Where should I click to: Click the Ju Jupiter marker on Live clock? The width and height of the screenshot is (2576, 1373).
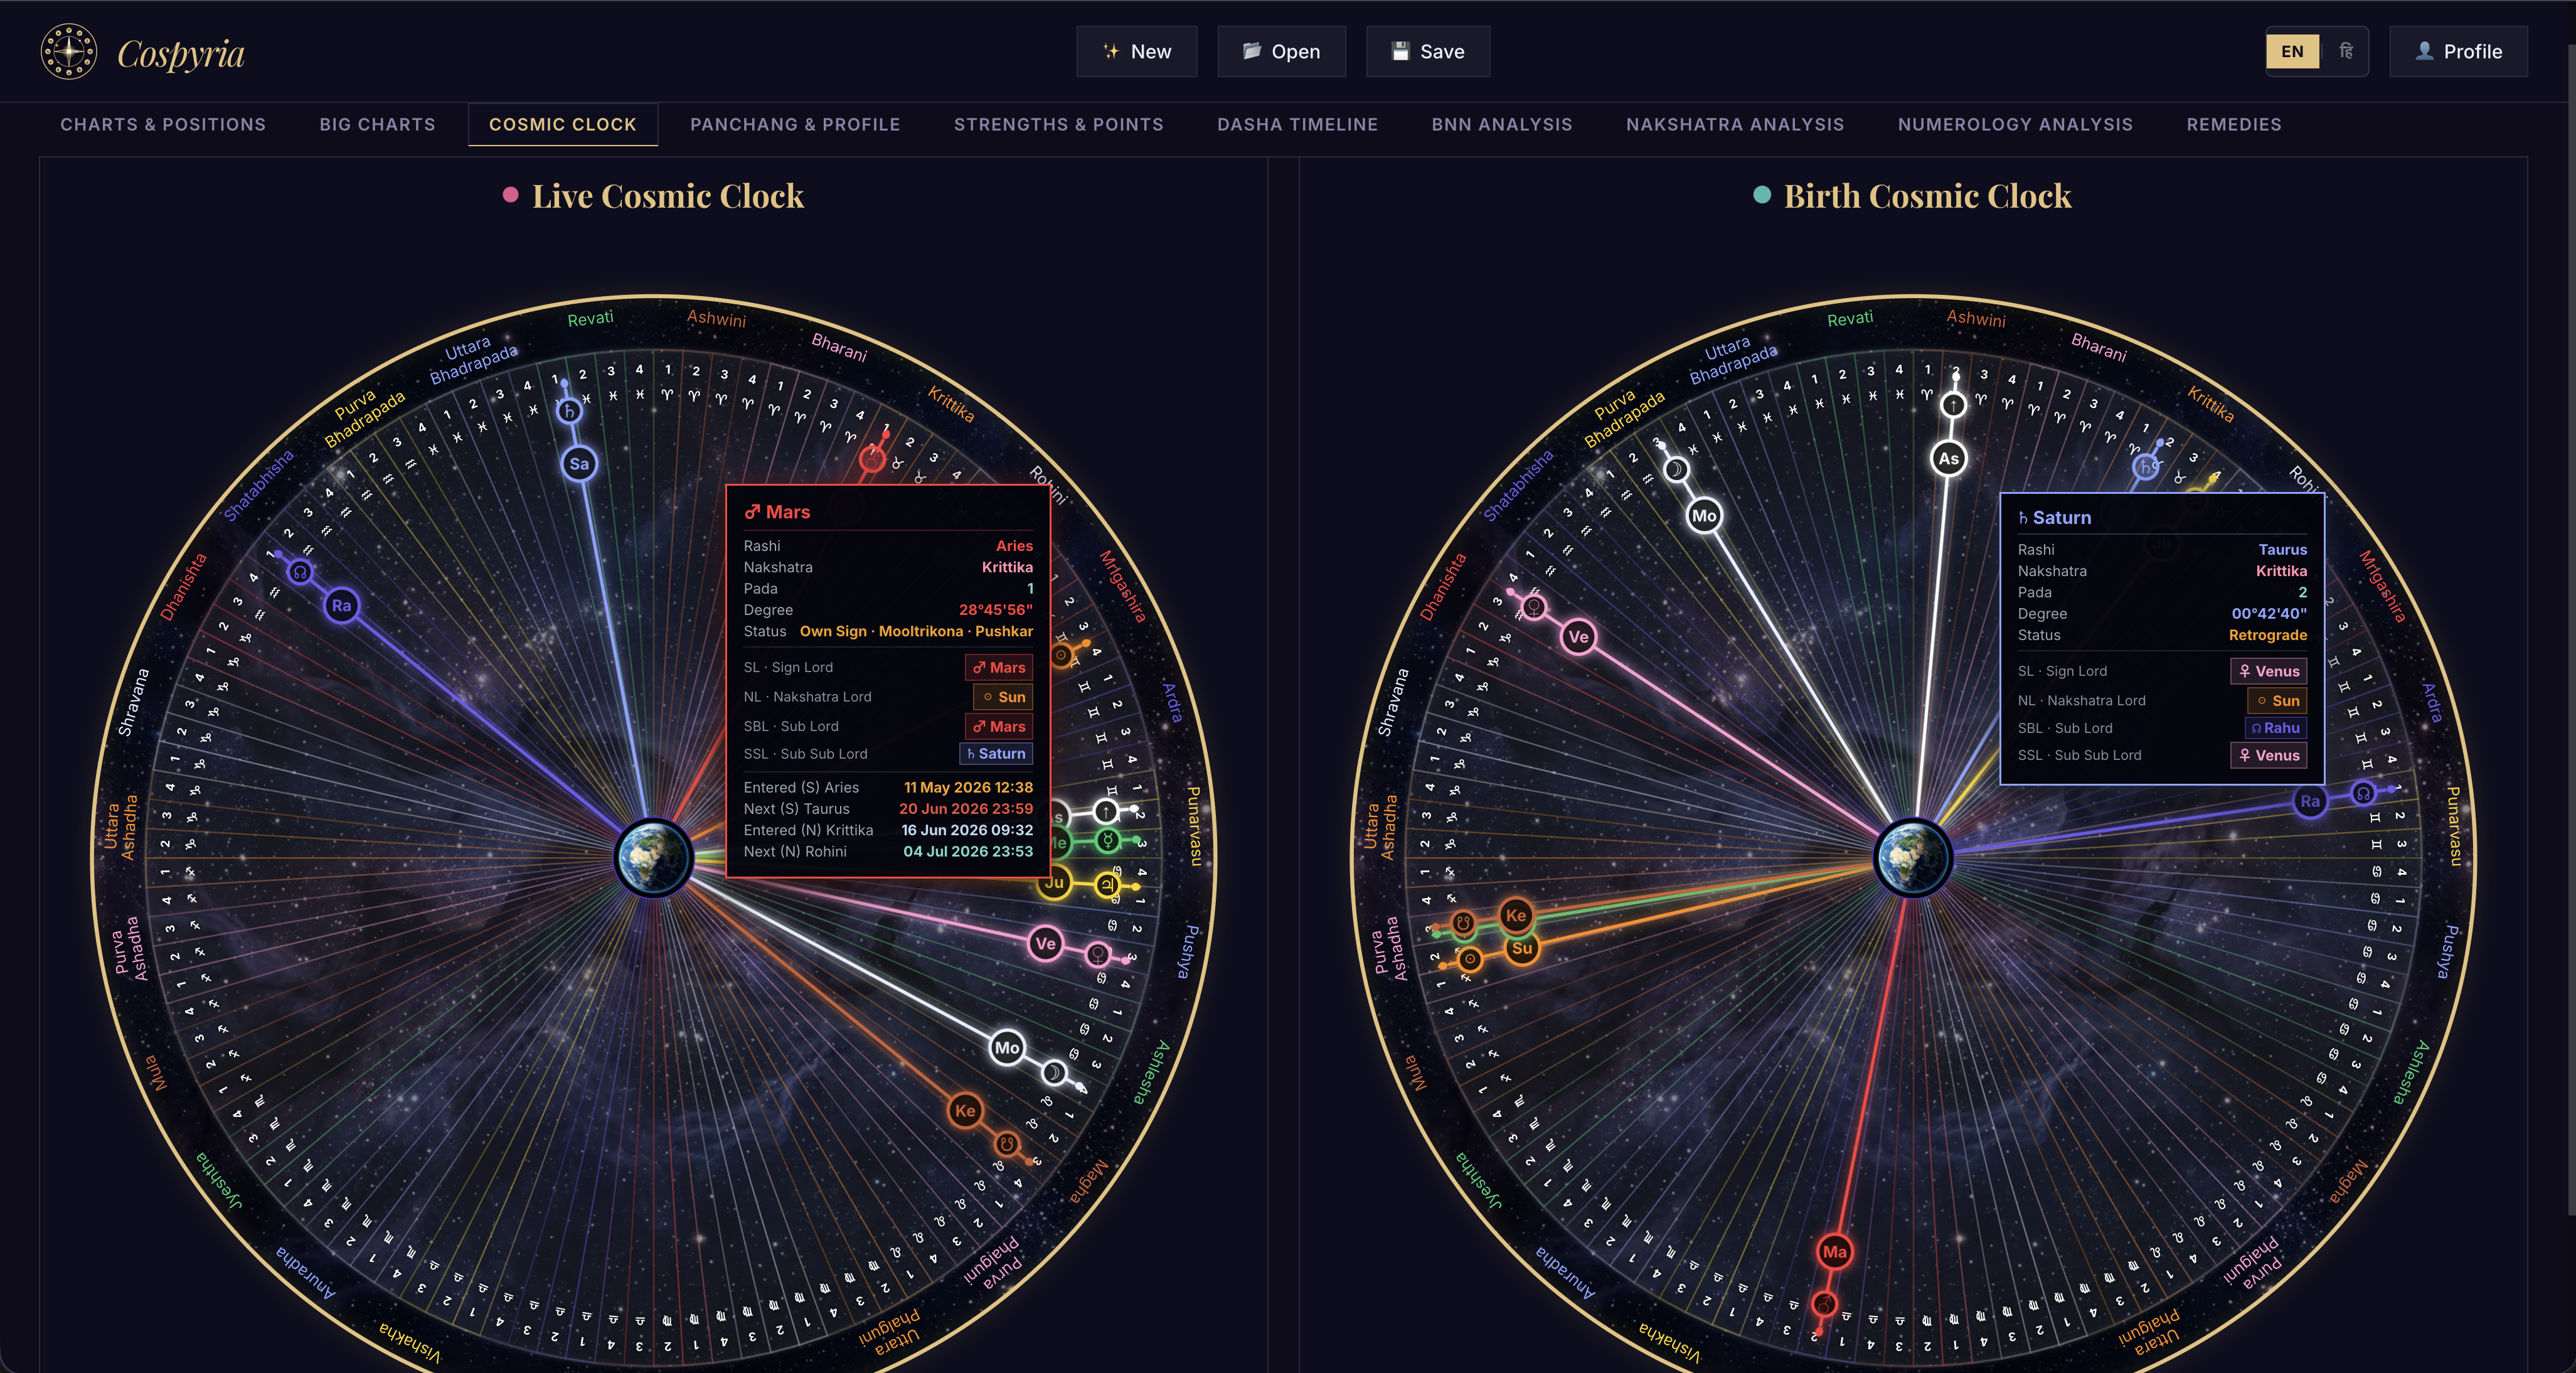coord(1054,883)
